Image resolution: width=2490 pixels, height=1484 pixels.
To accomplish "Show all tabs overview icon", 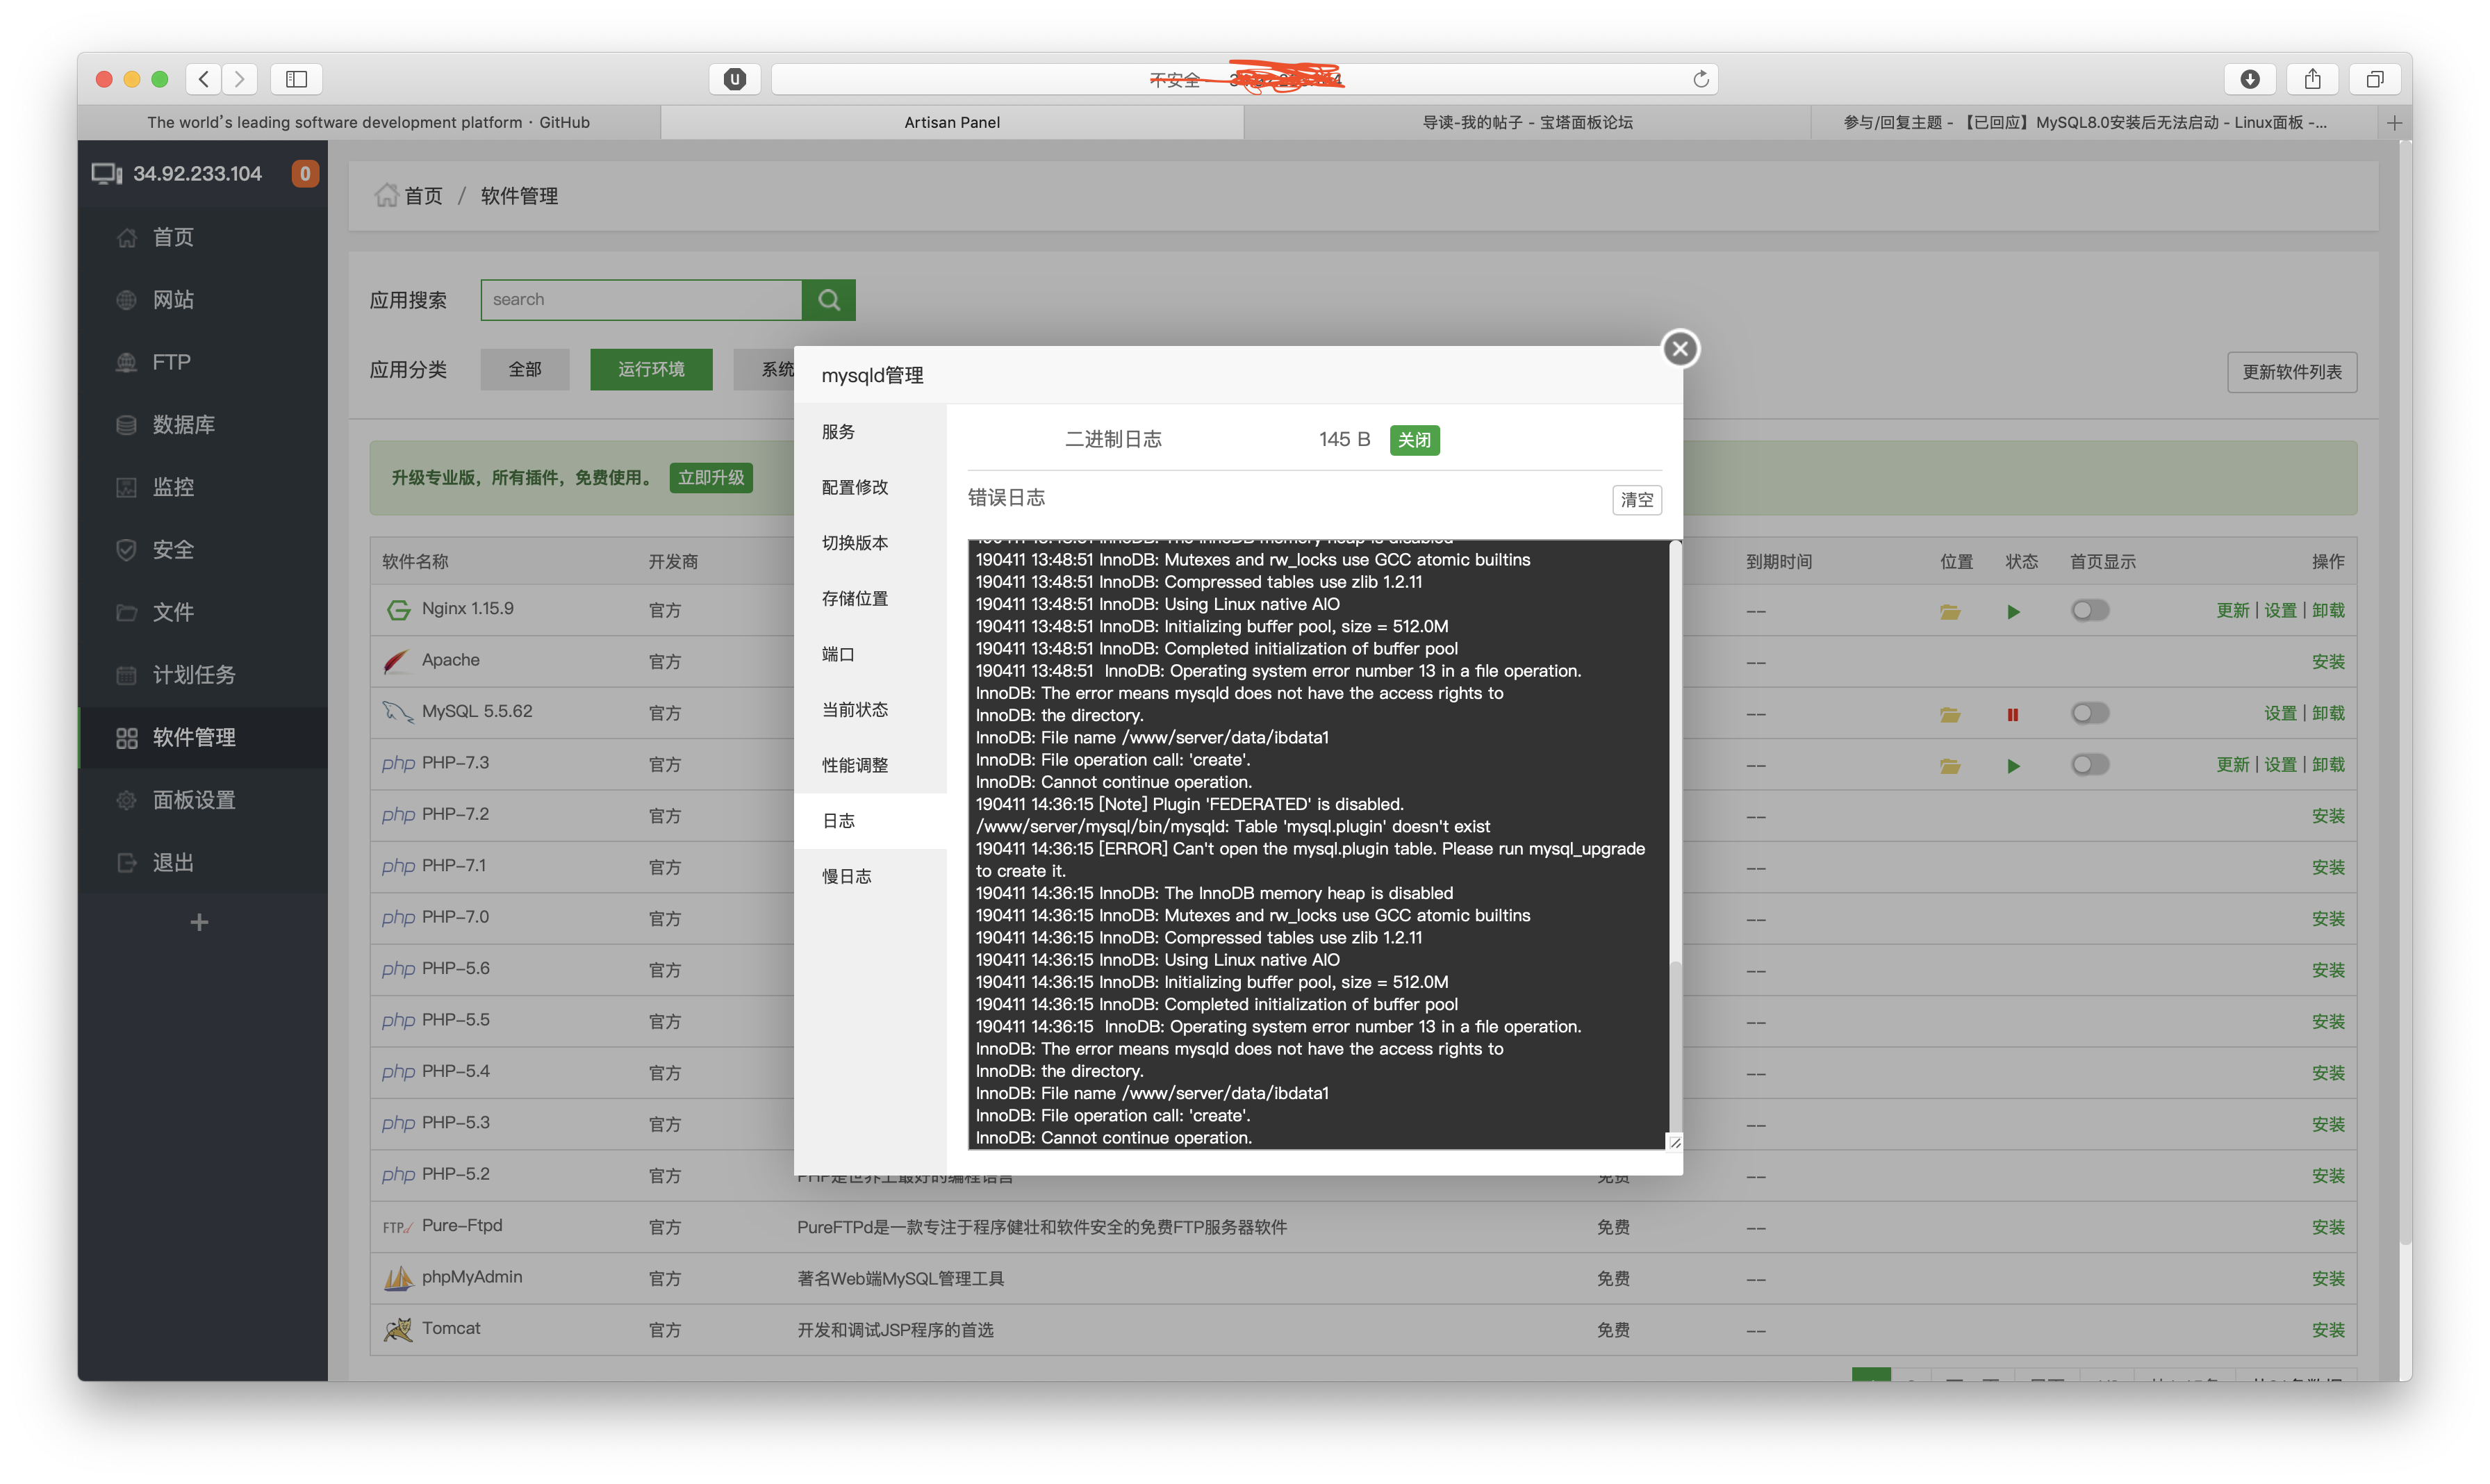I will [x=2375, y=79].
